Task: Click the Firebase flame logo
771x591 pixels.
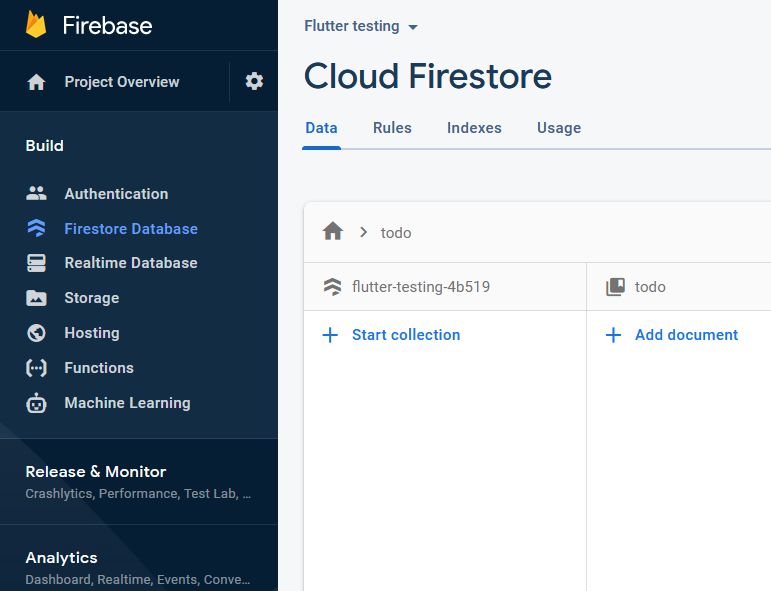Action: click(x=37, y=25)
